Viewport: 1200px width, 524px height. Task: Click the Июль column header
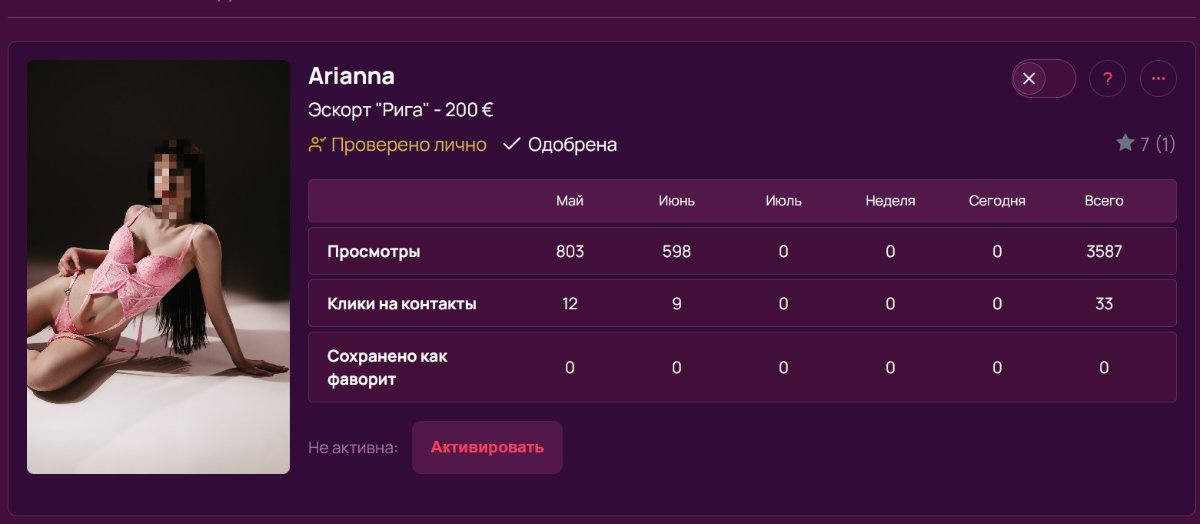point(783,201)
